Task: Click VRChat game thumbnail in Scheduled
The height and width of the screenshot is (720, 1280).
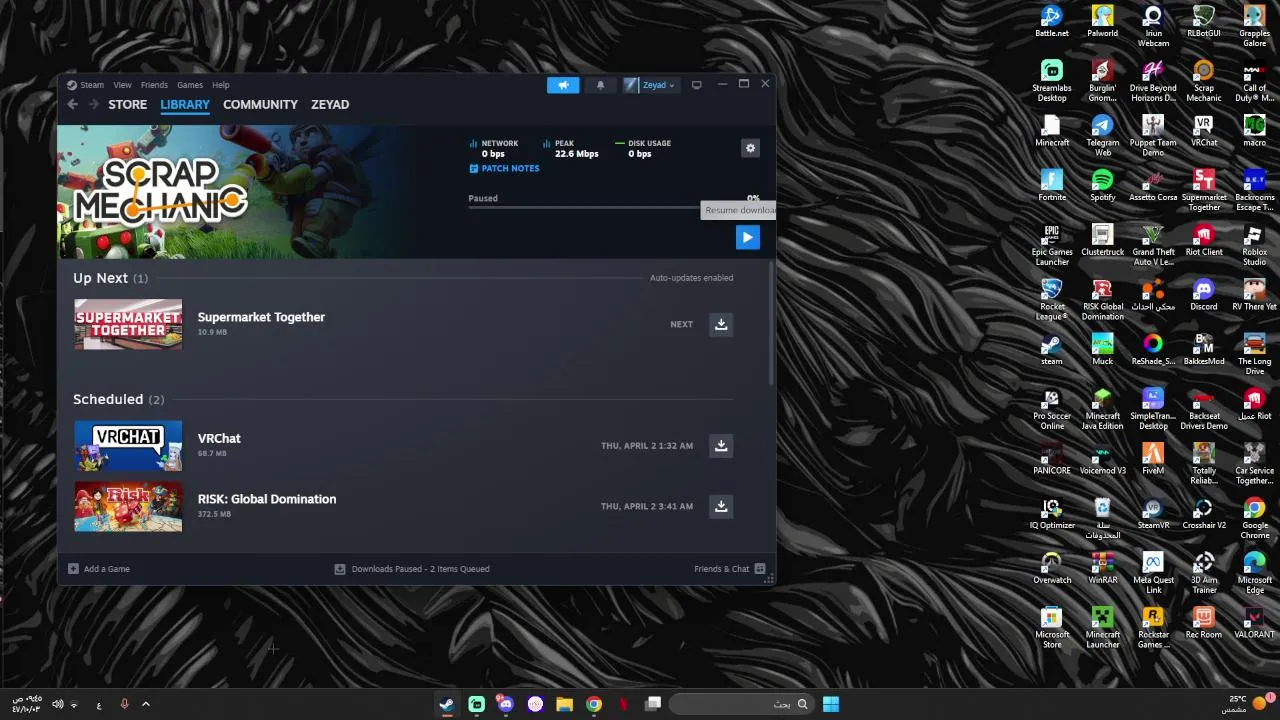Action: pyautogui.click(x=128, y=445)
